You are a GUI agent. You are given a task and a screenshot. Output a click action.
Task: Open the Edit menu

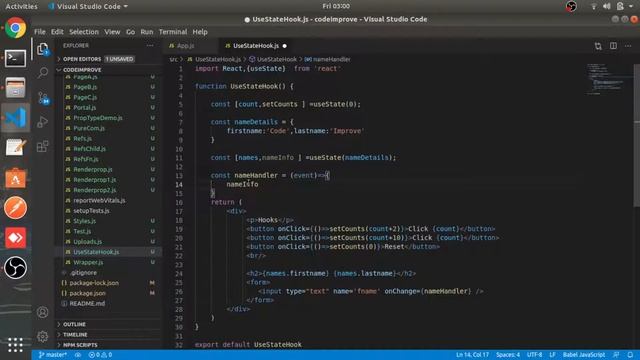(57, 32)
